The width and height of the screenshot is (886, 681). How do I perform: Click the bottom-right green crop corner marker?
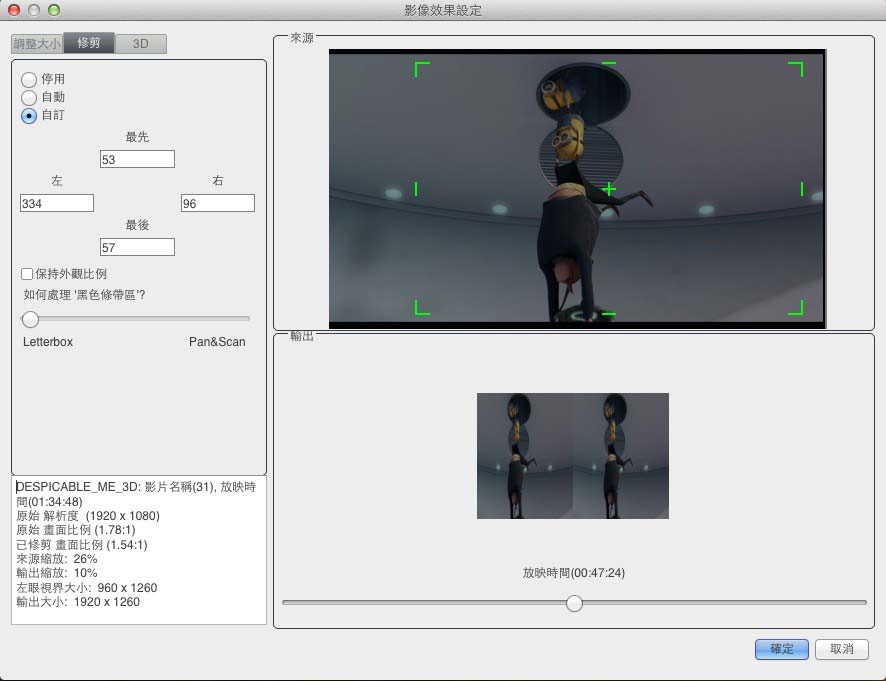(x=798, y=310)
